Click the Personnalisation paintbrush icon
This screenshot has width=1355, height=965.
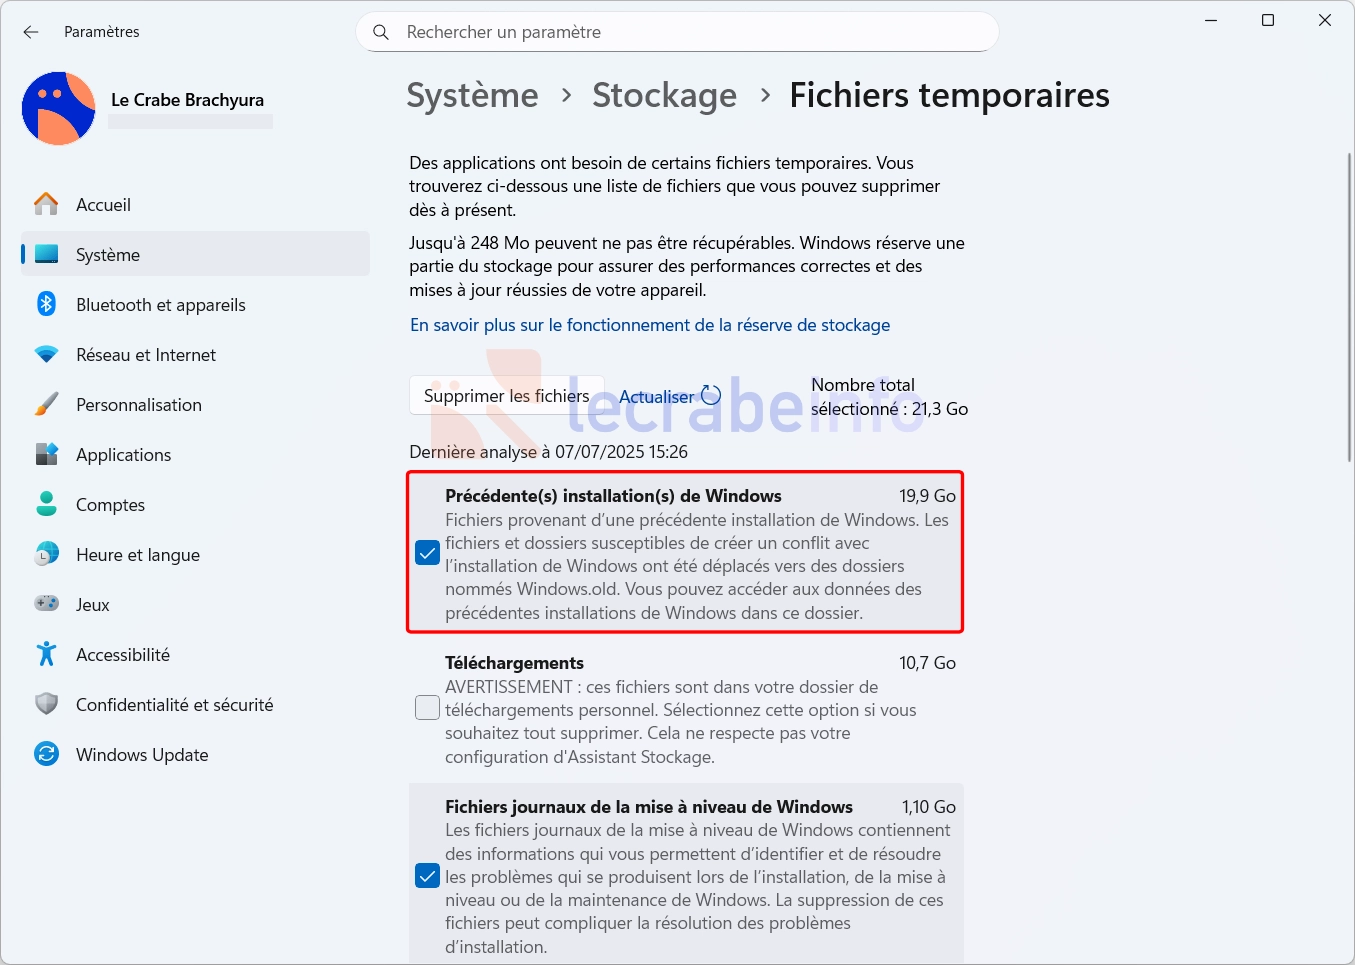click(x=47, y=404)
